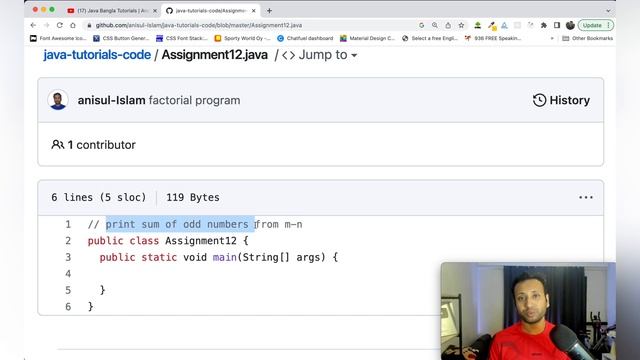
Task: Open the CSS Button Gener... bookmark
Action: coord(121,38)
